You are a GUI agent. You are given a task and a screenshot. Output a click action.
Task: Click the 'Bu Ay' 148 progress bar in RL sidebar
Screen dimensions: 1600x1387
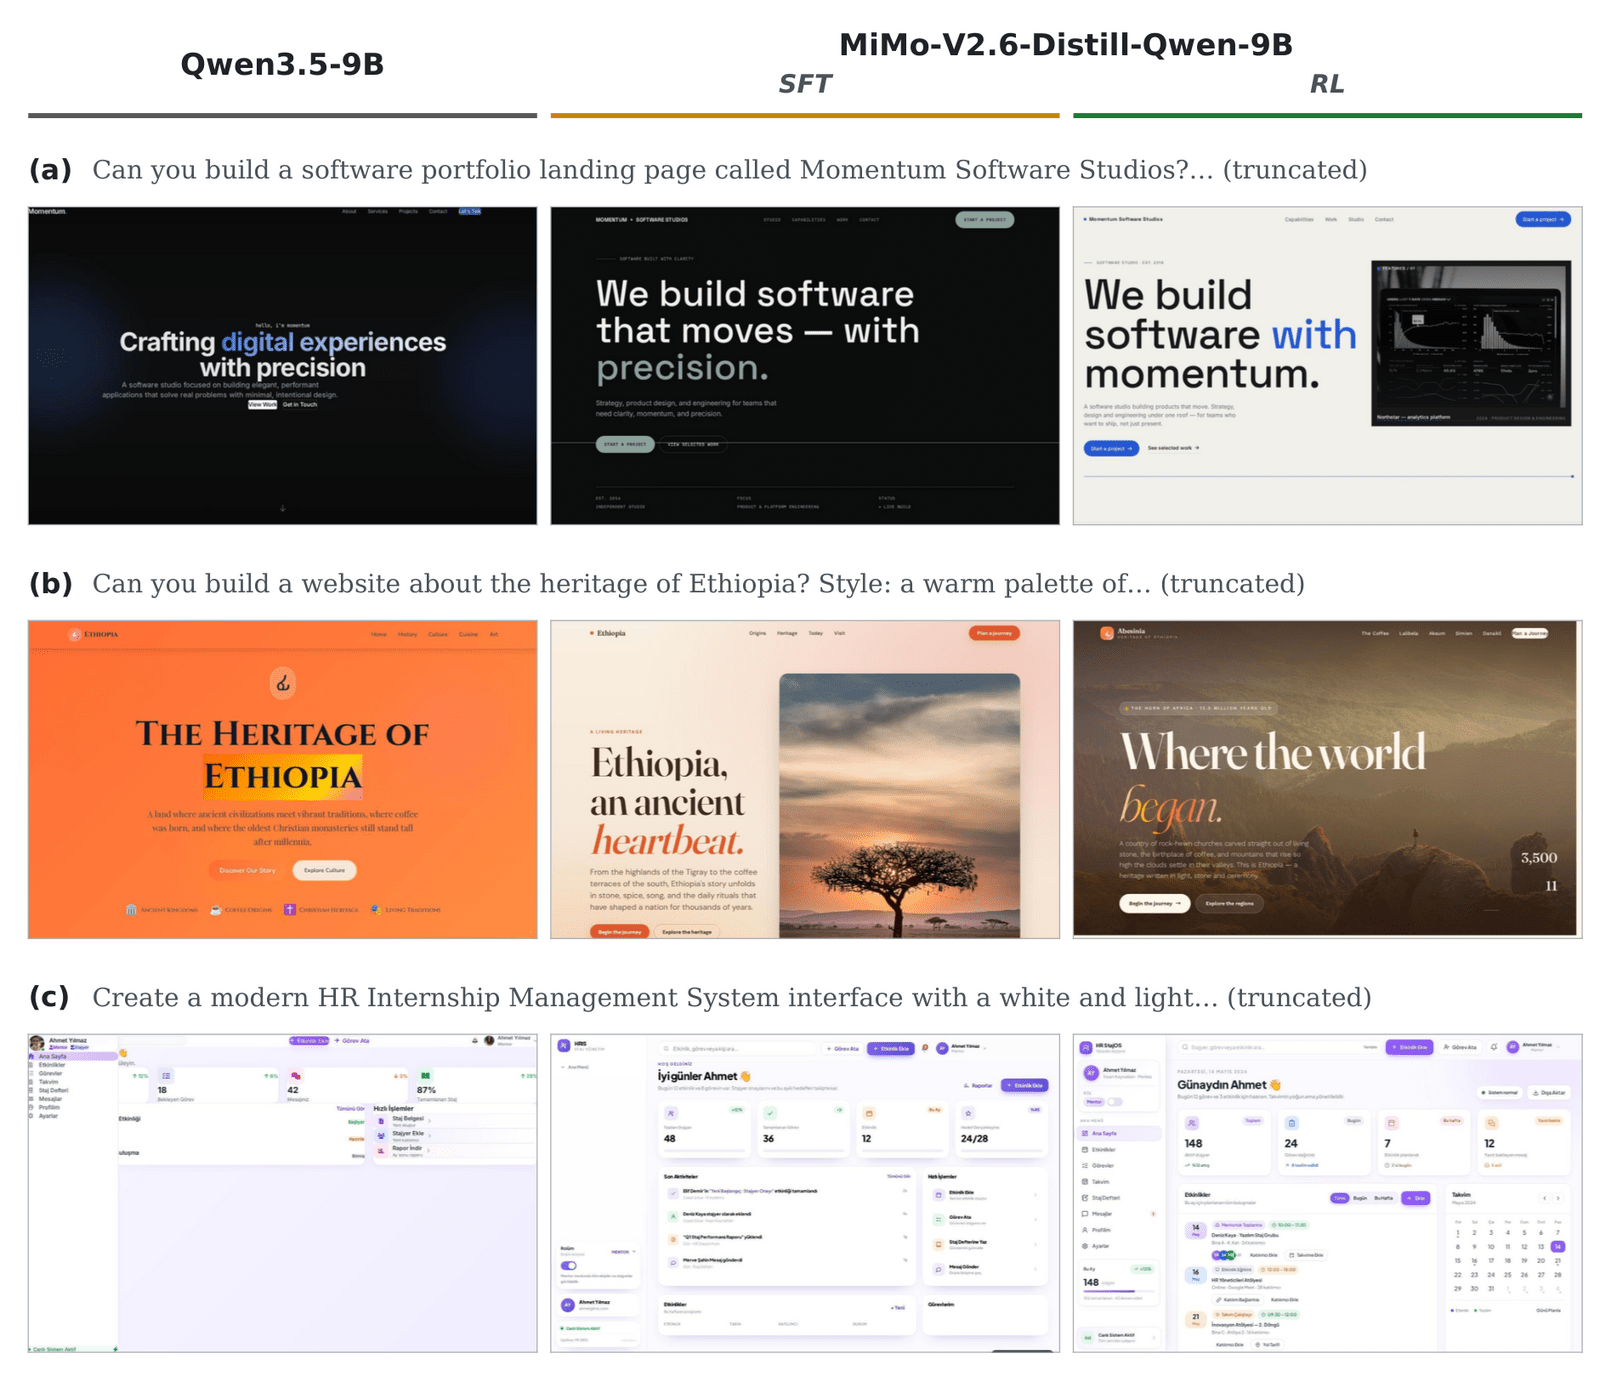[x=1118, y=1292]
